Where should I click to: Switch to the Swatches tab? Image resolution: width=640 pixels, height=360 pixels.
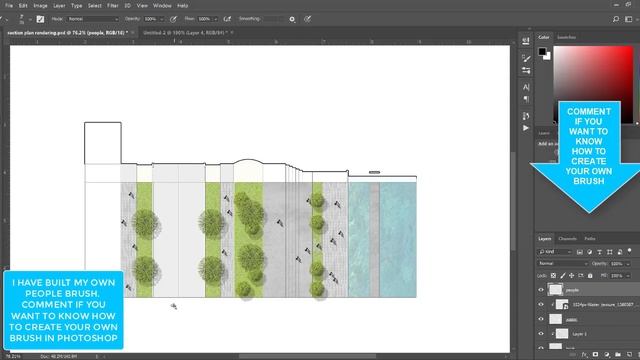(567, 37)
